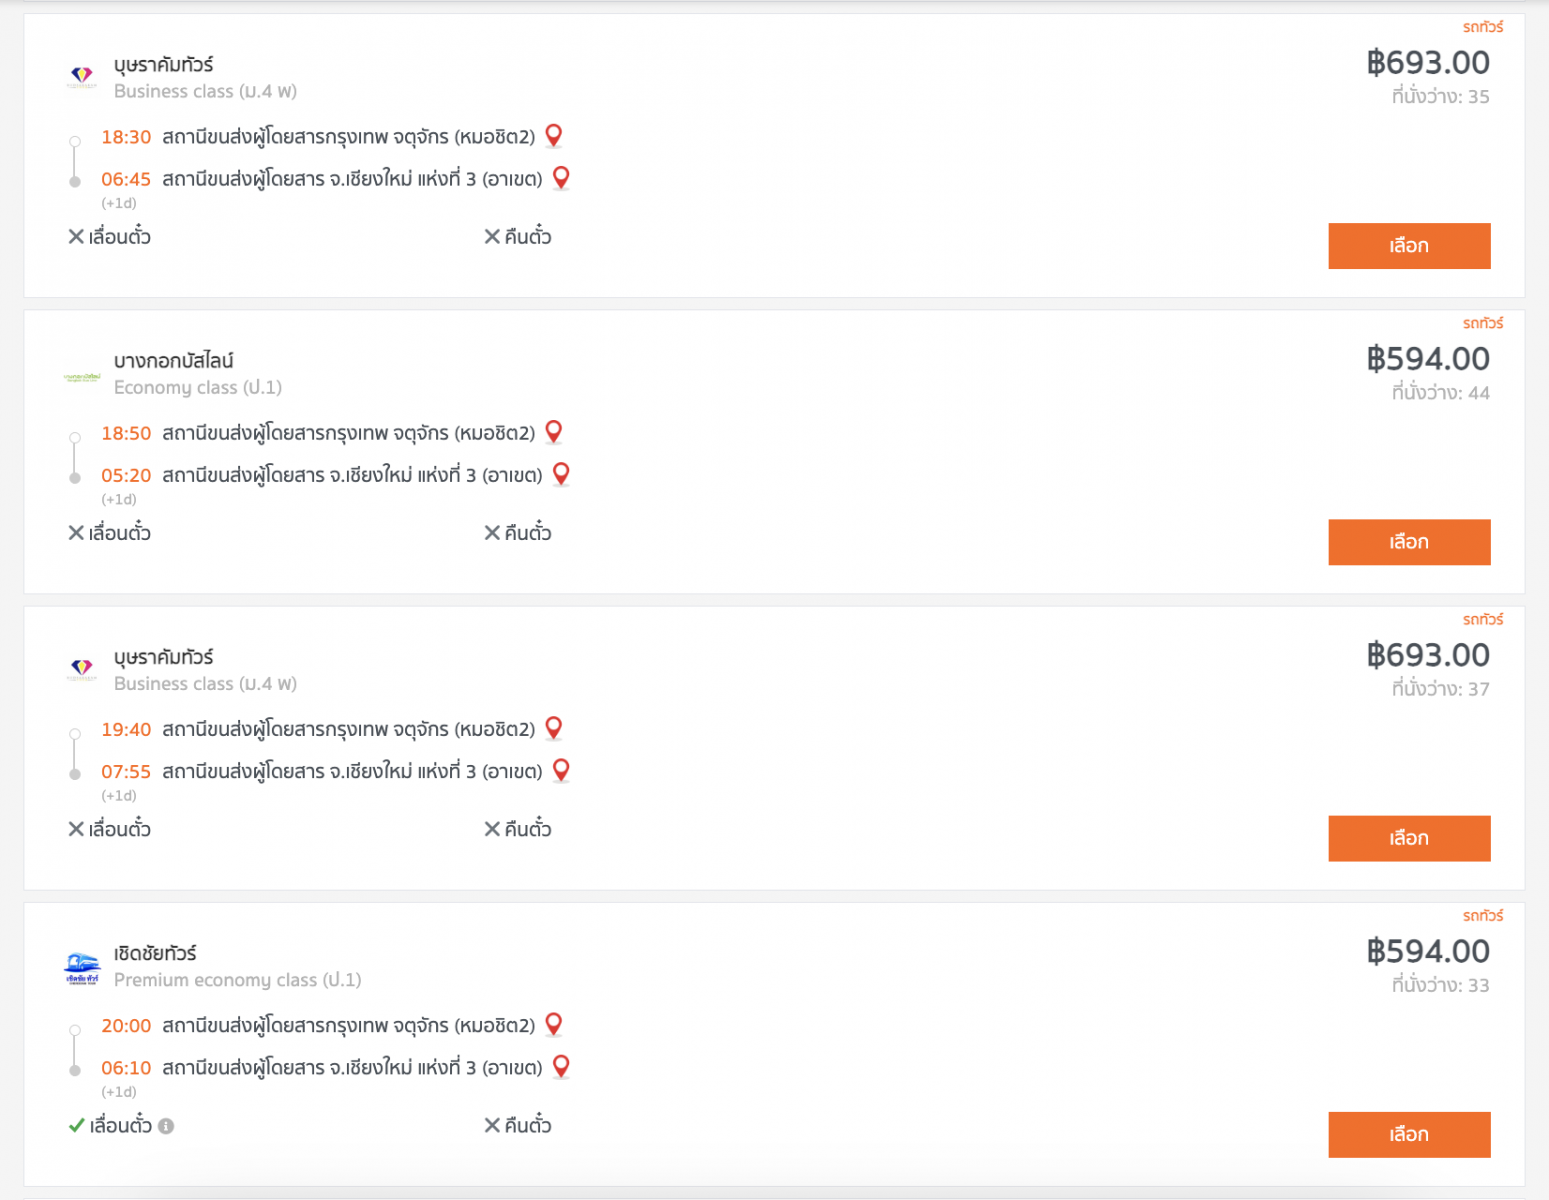1549x1200 pixels.
Task: Click location pin next to 06:10 arrival
Action: pos(561,1066)
